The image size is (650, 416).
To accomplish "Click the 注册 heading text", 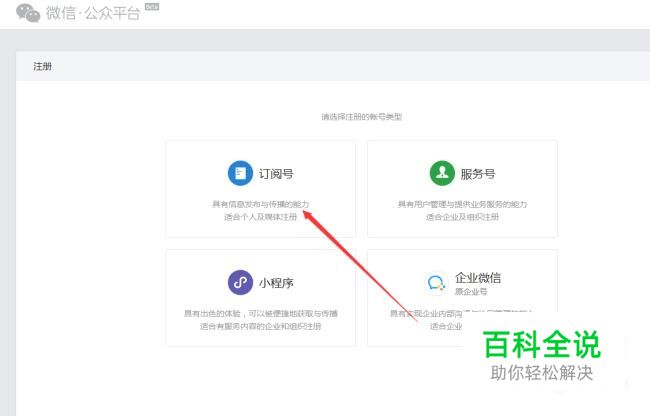I will [x=42, y=66].
